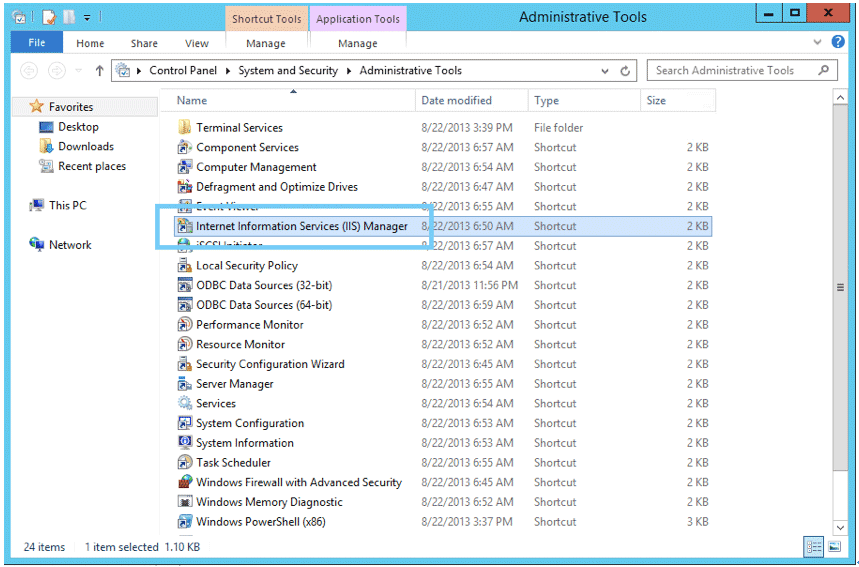The height and width of the screenshot is (567, 859).
Task: Click the search magnifier icon
Action: (823, 70)
